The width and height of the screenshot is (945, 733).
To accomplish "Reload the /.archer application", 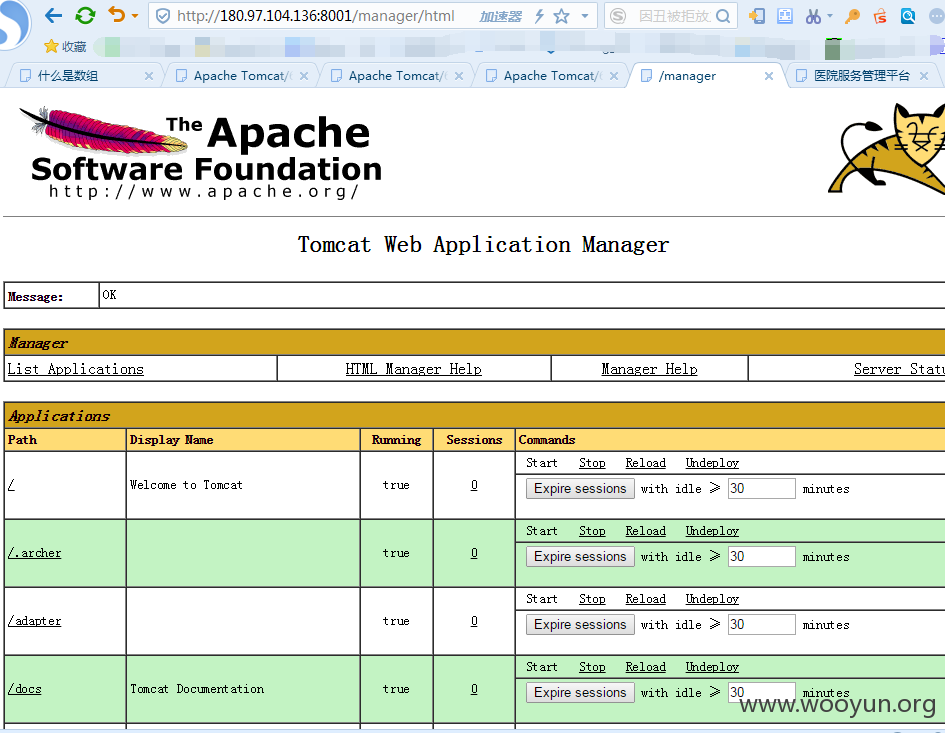I will pyautogui.click(x=645, y=531).
